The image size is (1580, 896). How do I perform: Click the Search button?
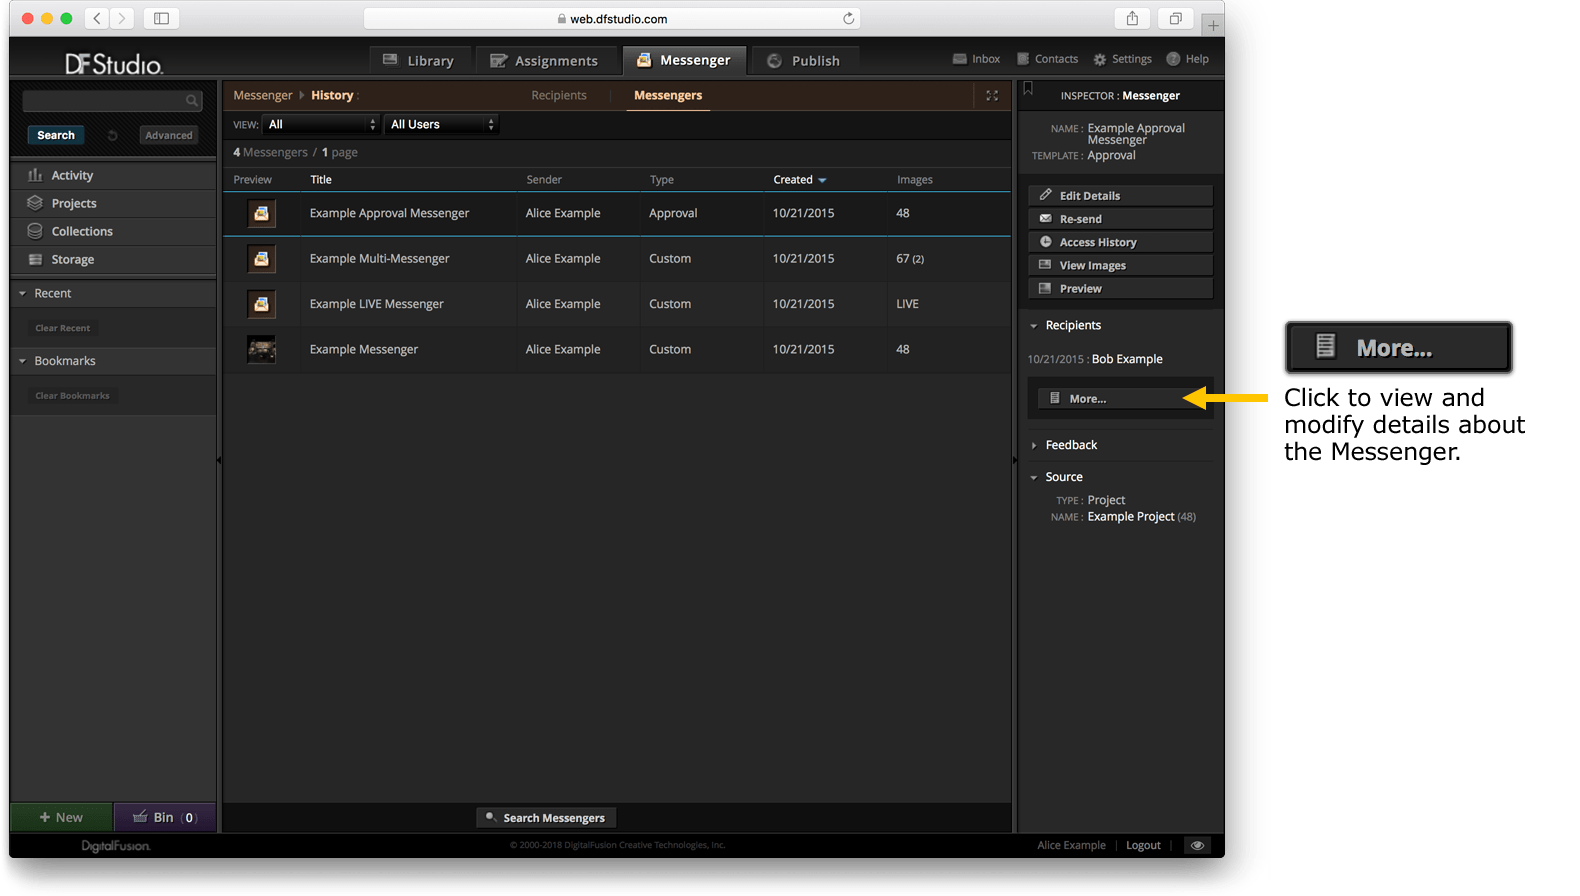point(56,135)
